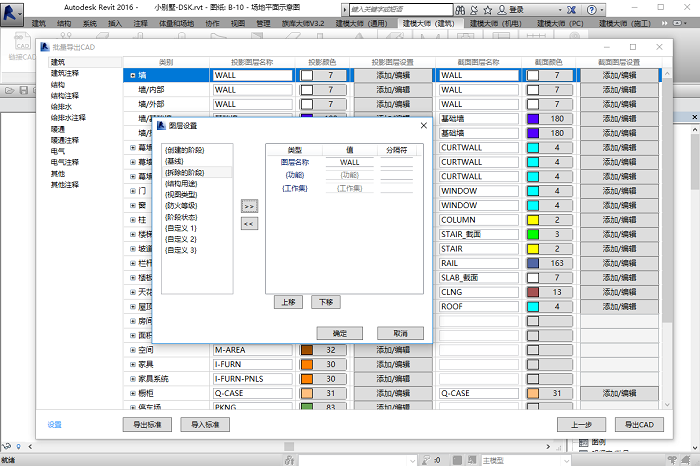Click the editing requests icon in status bar
The height and width of the screenshot is (466, 700).
coord(427,460)
